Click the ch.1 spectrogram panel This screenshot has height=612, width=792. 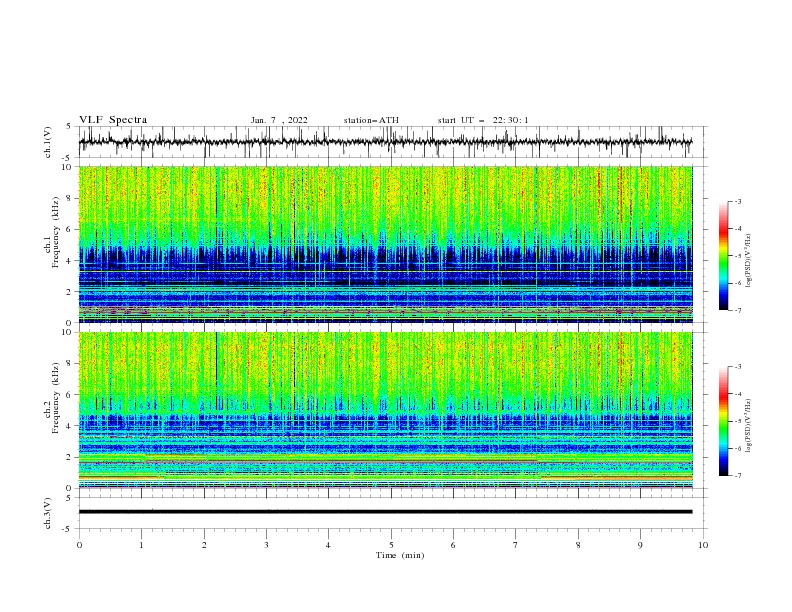[385, 244]
